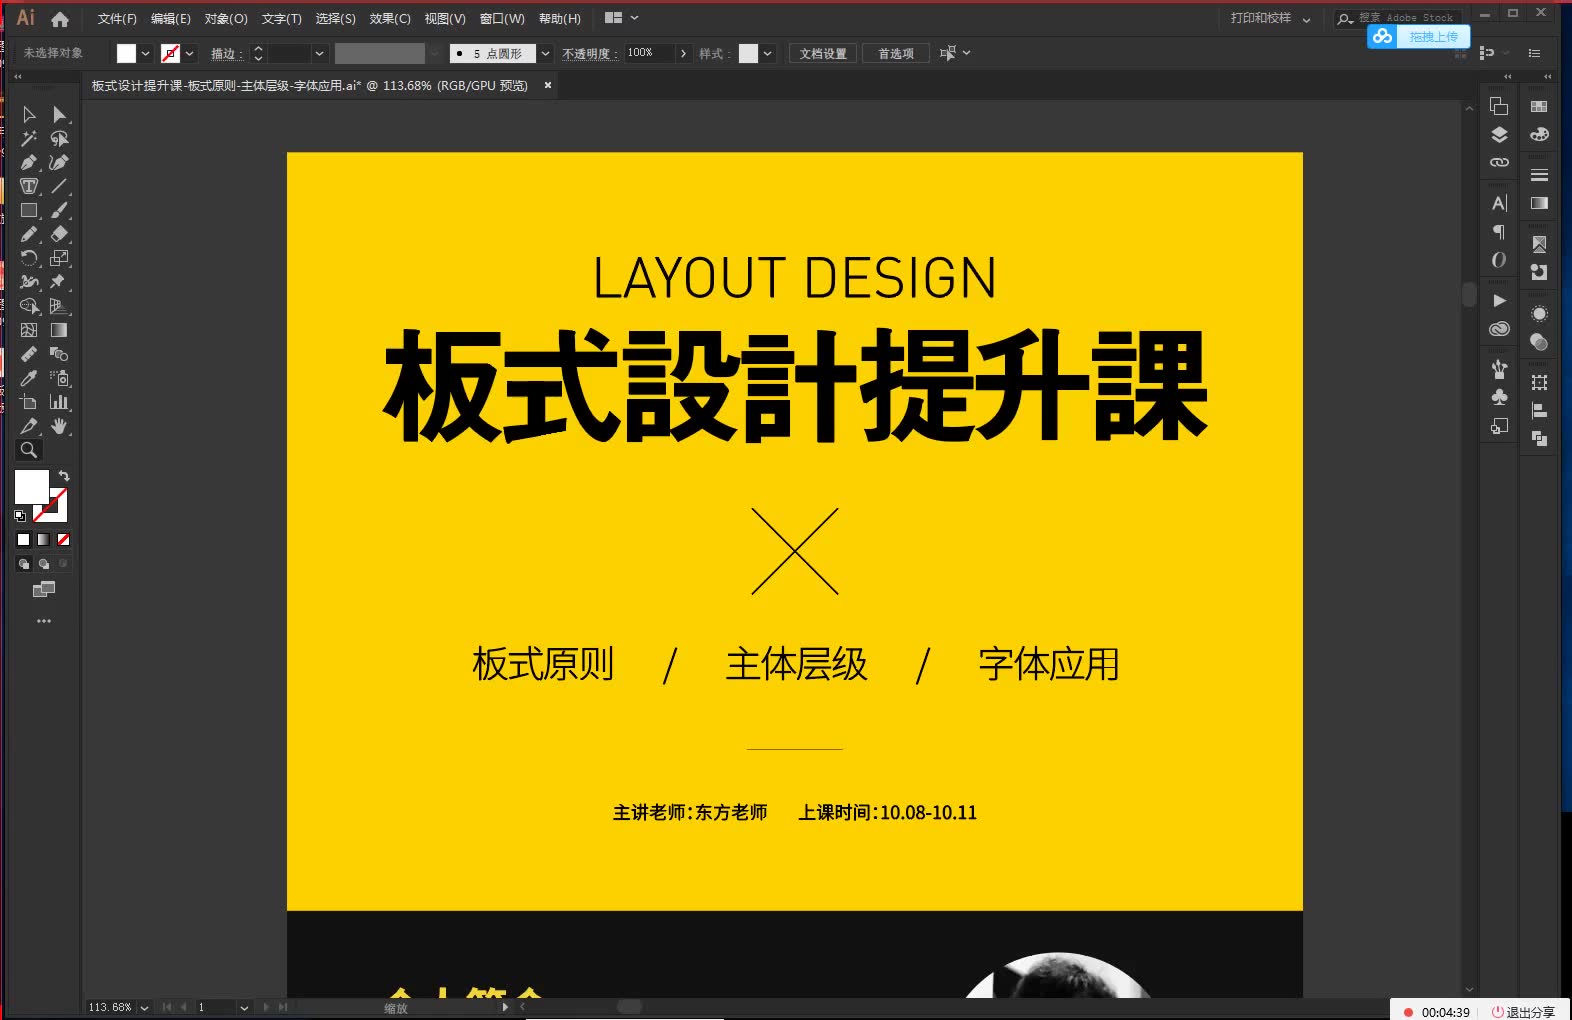This screenshot has width=1572, height=1020.
Task: Select the Shape Builder tool
Action: pos(29,307)
